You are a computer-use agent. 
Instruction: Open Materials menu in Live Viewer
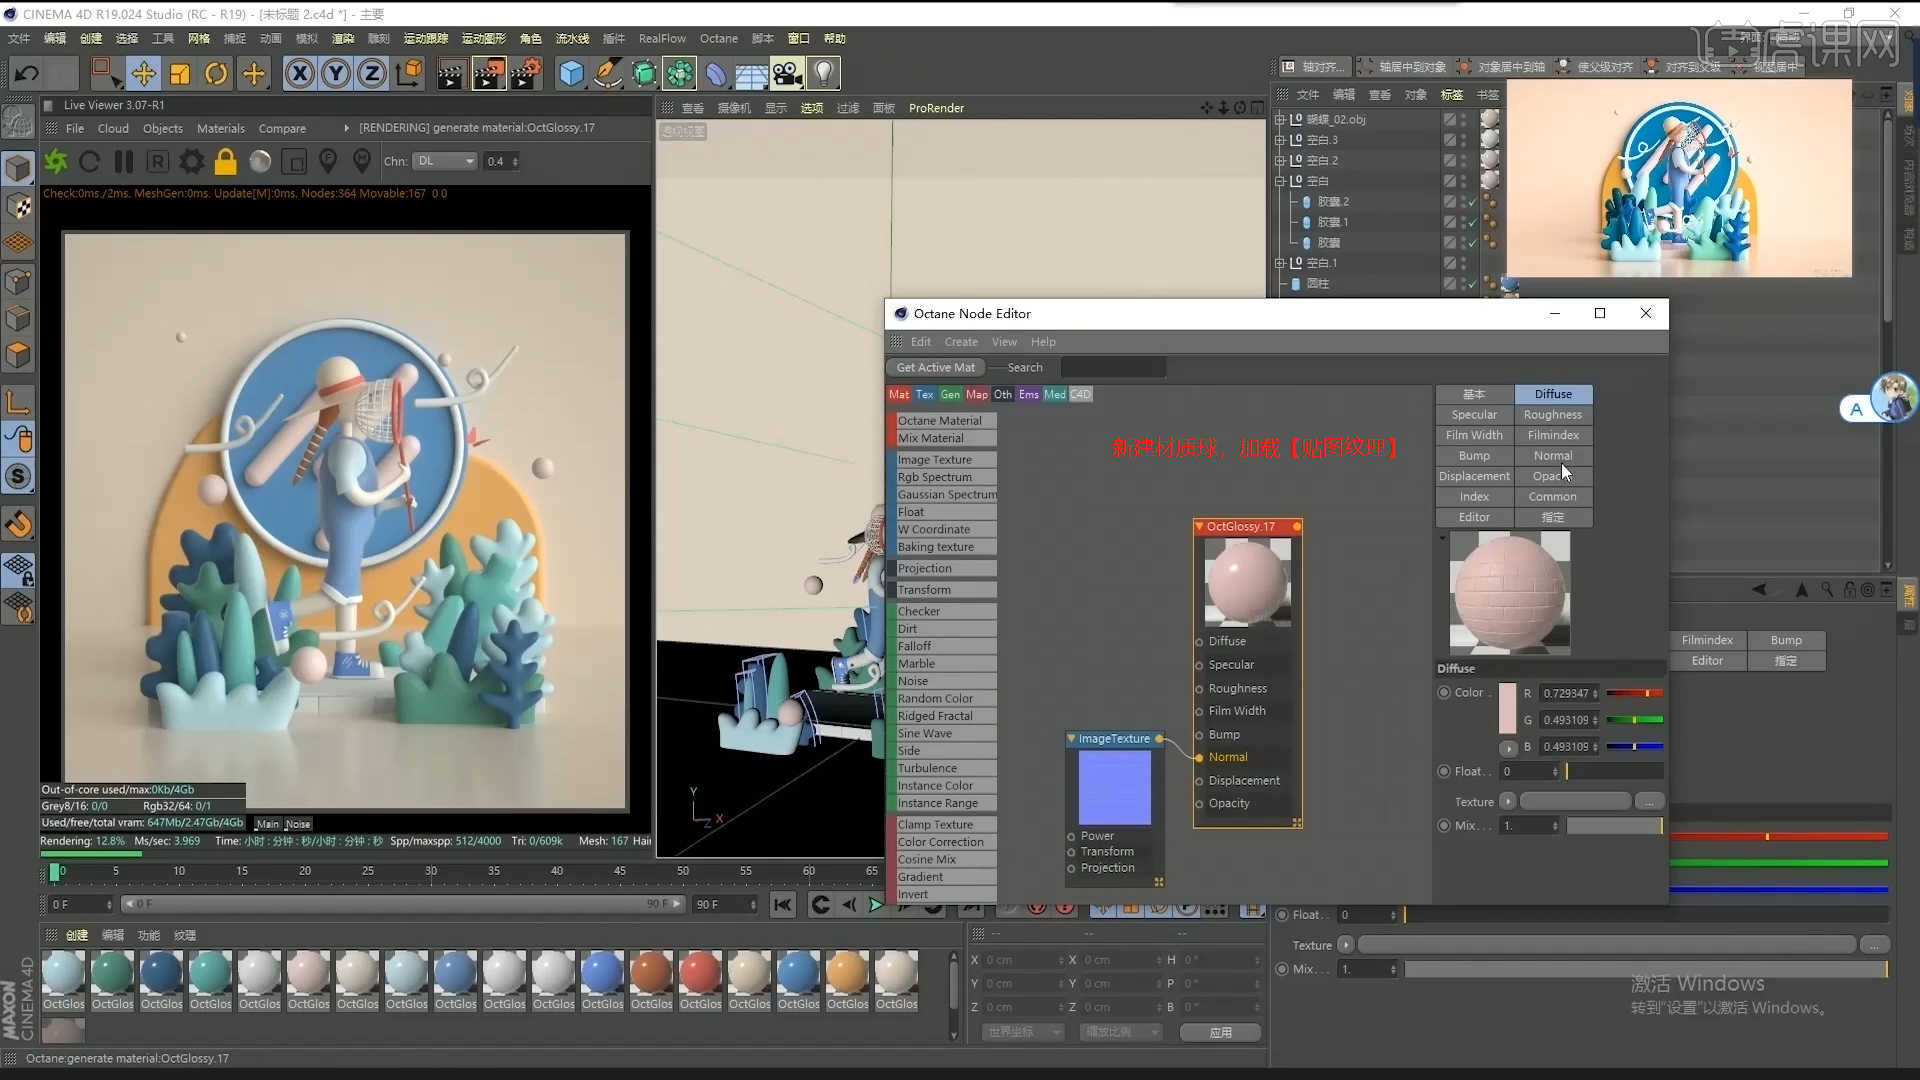click(x=221, y=128)
